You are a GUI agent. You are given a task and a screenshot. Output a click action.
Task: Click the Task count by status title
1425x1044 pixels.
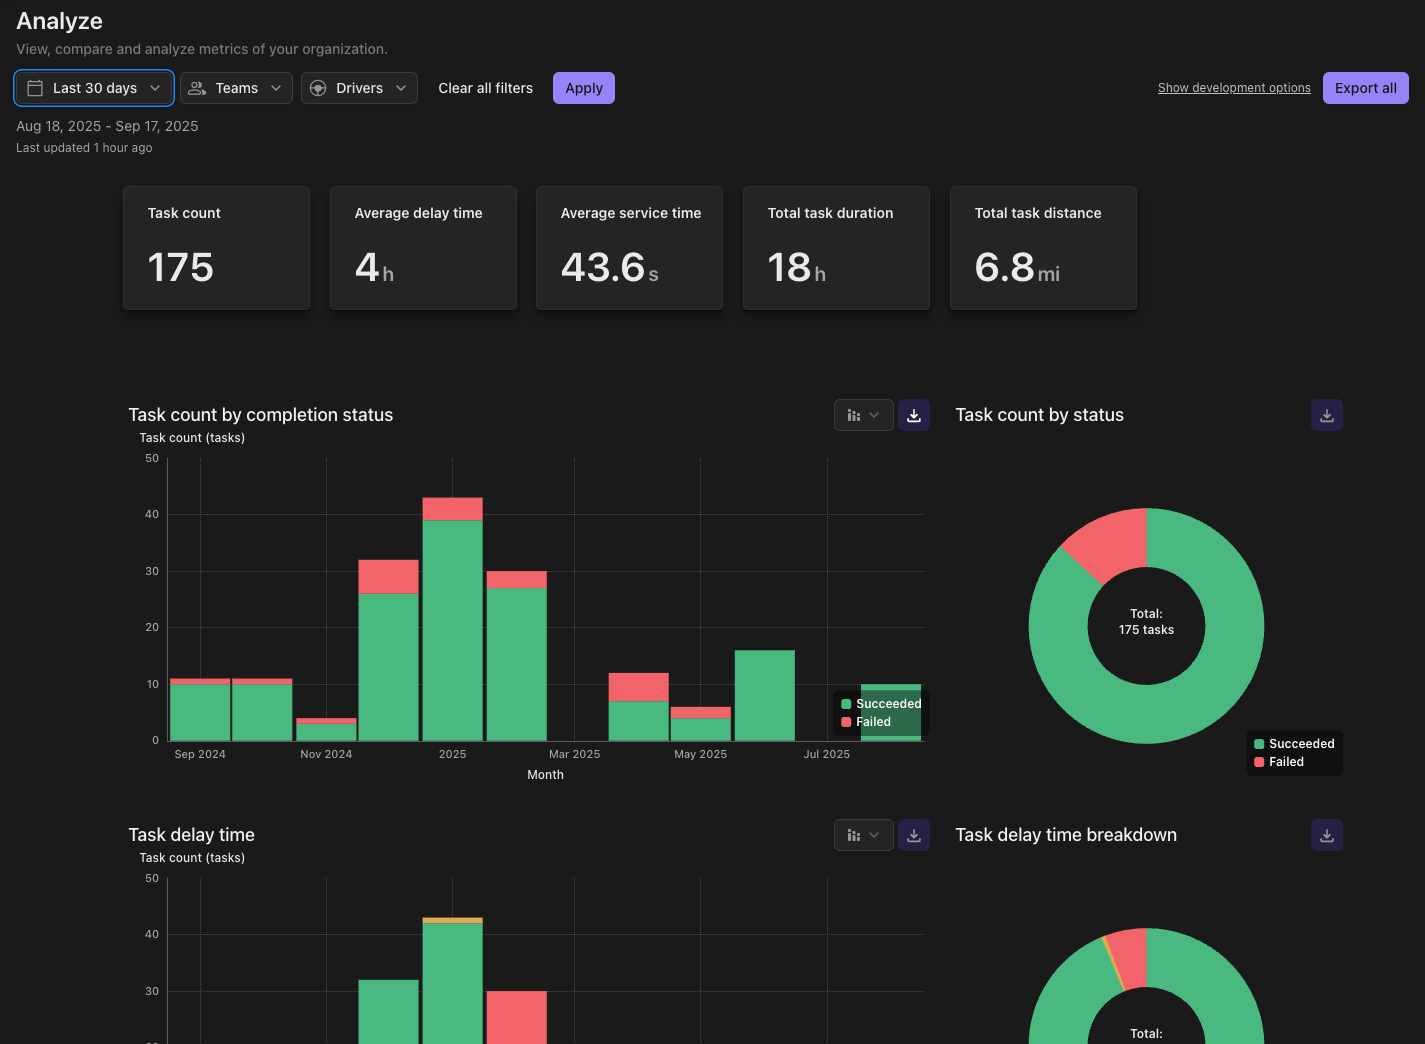click(x=1039, y=415)
